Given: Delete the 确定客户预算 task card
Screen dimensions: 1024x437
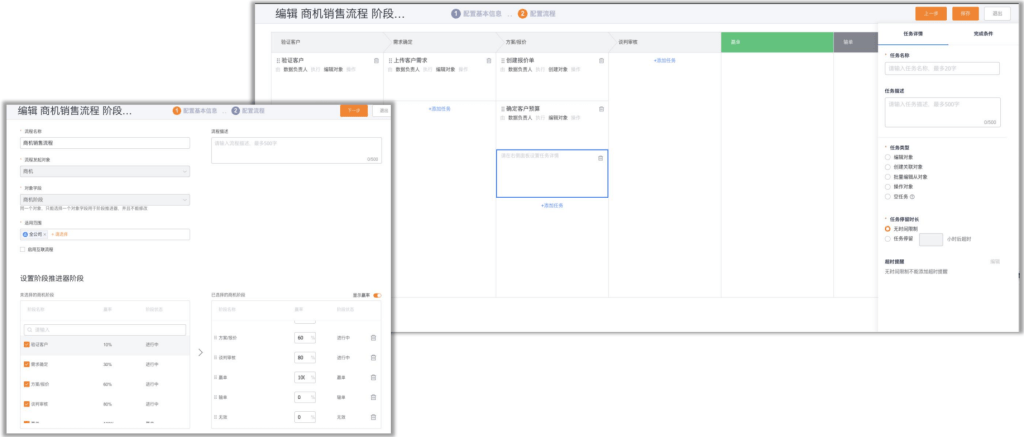Looking at the screenshot, I should coord(601,107).
